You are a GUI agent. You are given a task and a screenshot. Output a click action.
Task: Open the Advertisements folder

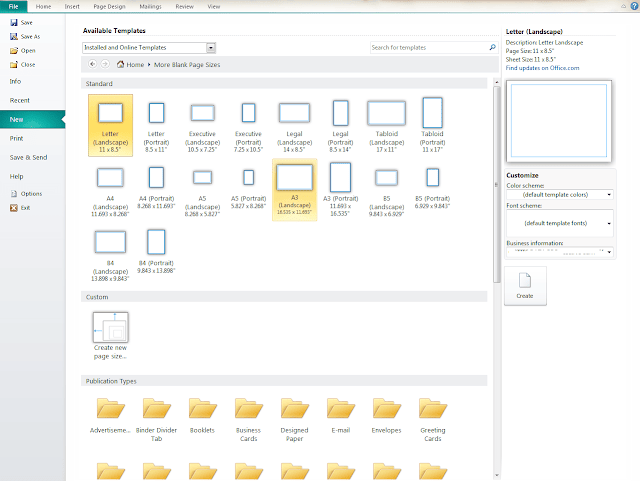tap(110, 416)
